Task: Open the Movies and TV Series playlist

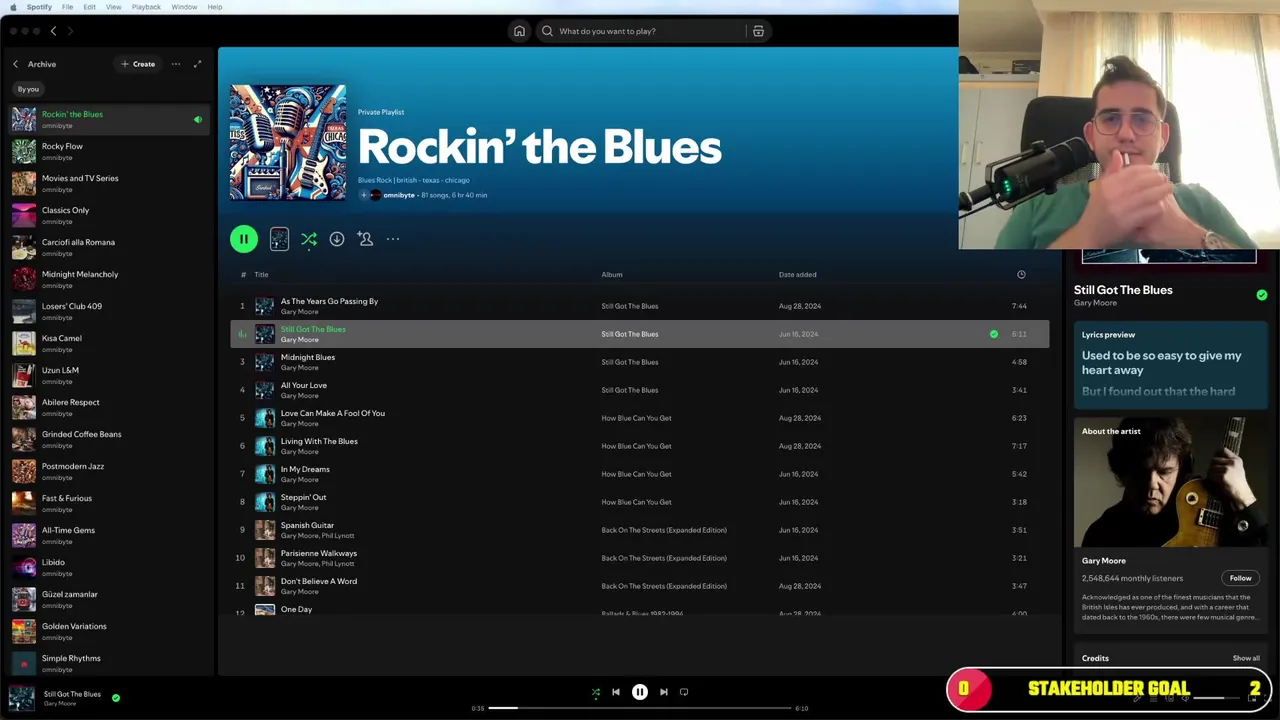Action: pos(110,183)
